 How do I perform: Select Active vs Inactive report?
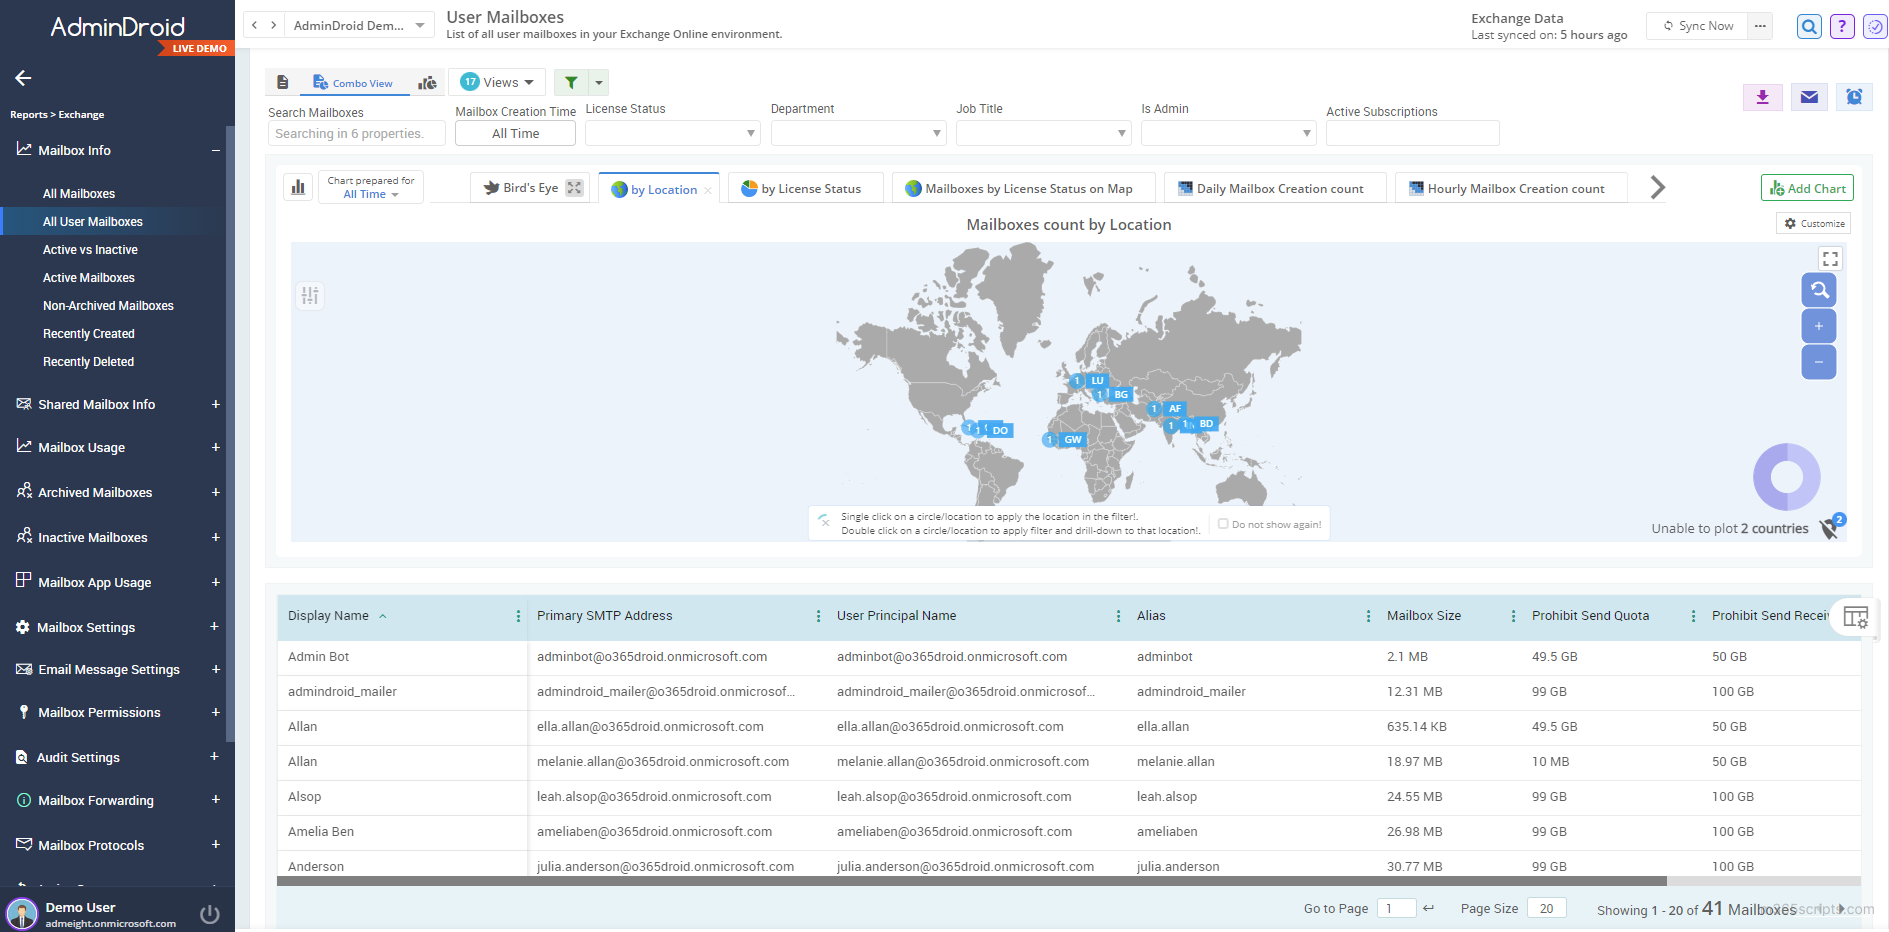[x=90, y=250]
